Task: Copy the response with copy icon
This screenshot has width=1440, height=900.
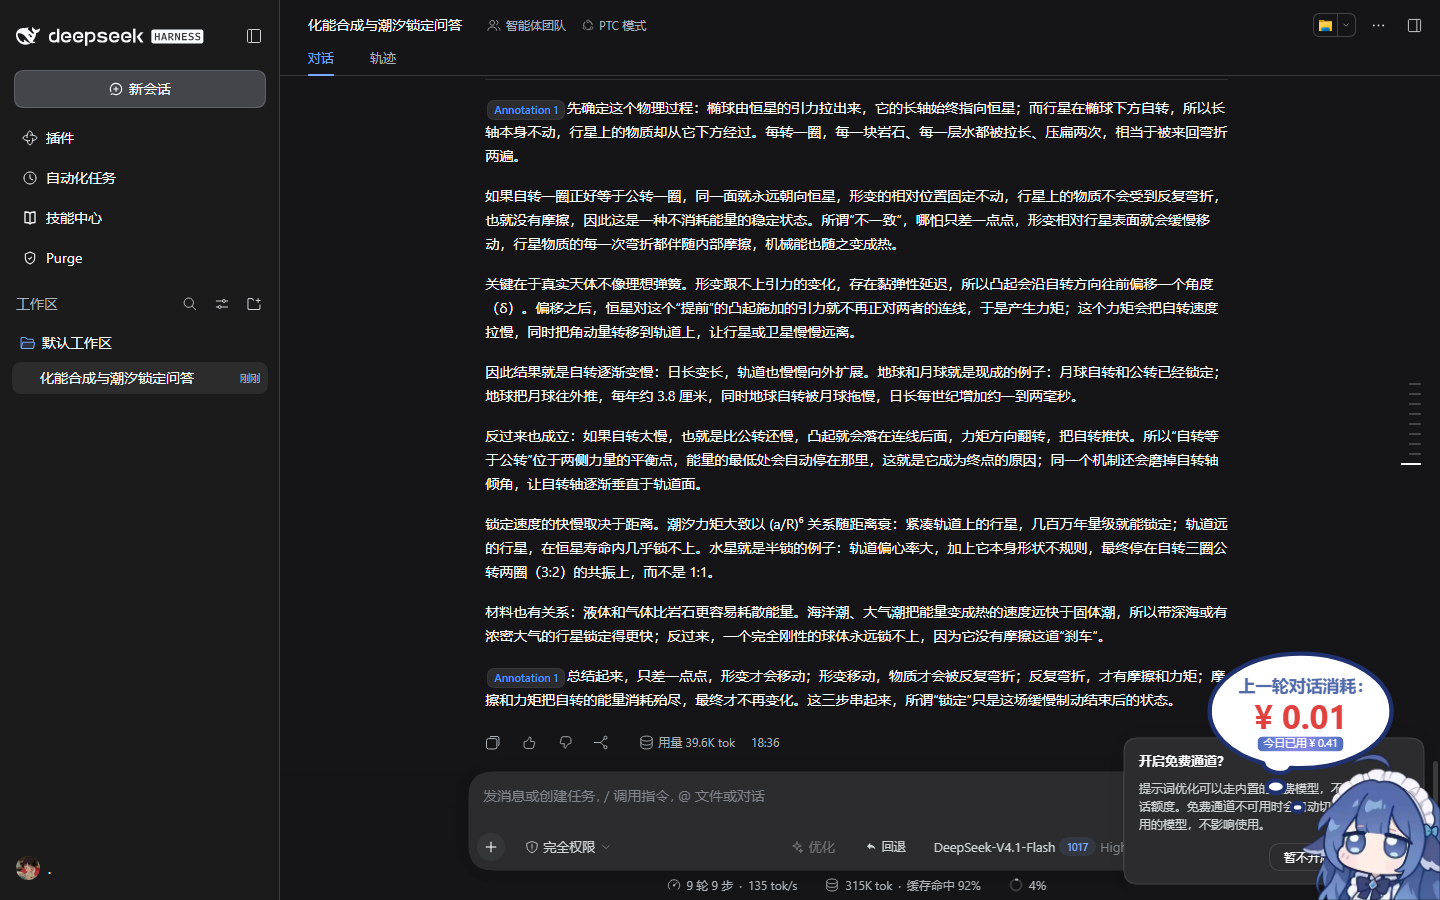Action: pos(493,743)
